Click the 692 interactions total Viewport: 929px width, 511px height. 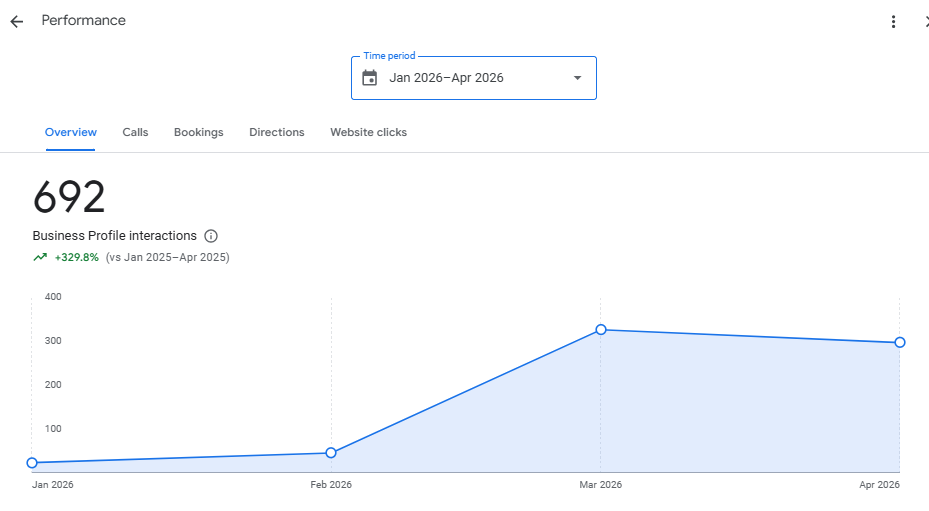(69, 197)
